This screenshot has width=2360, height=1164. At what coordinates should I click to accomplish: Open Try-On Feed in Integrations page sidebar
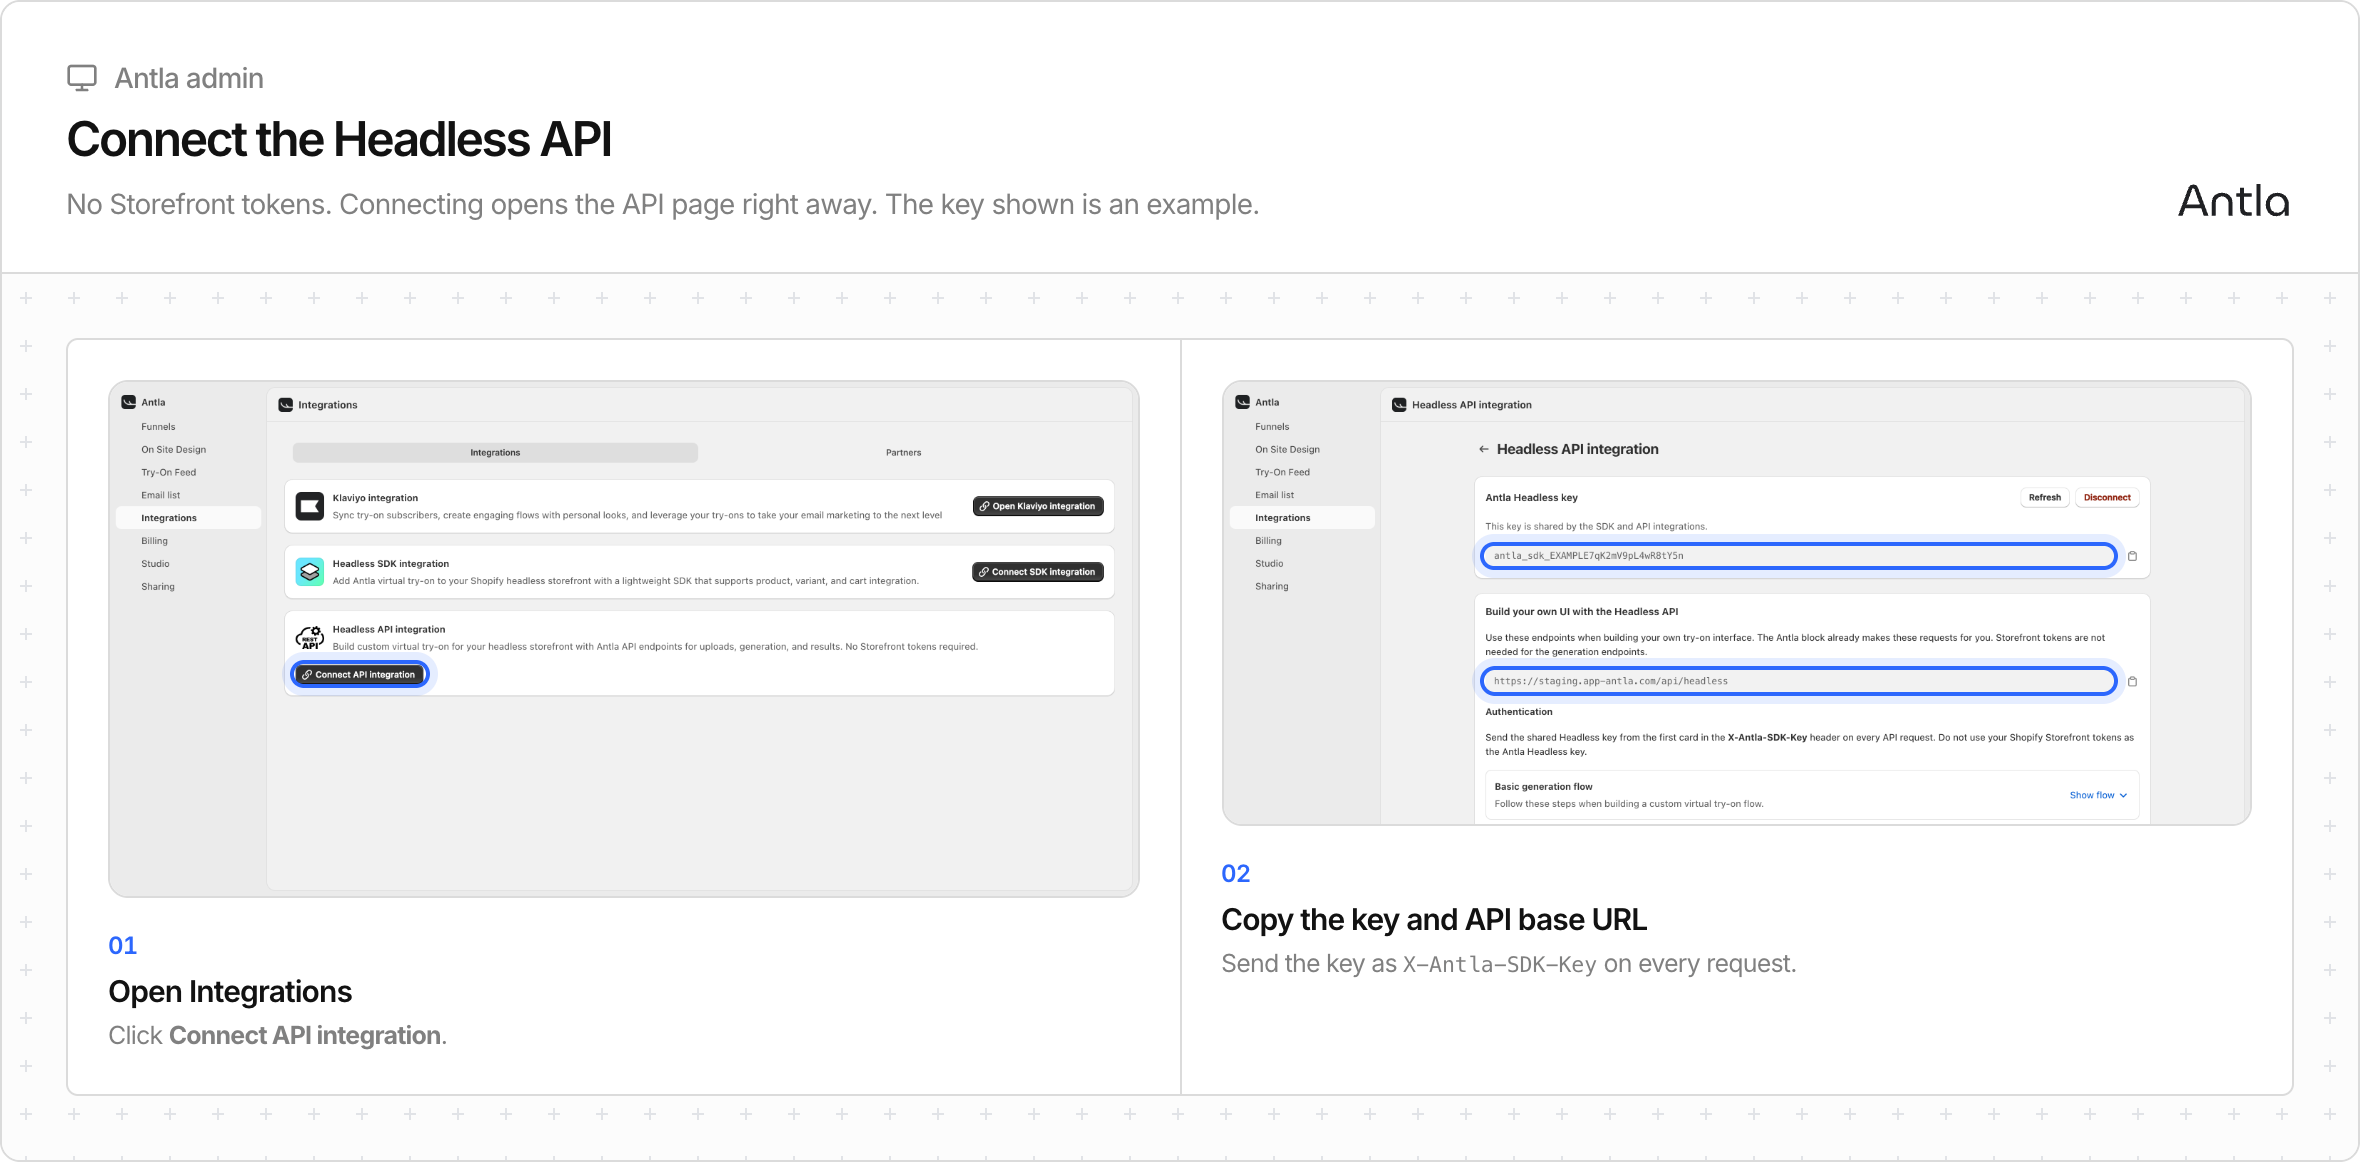click(x=168, y=473)
